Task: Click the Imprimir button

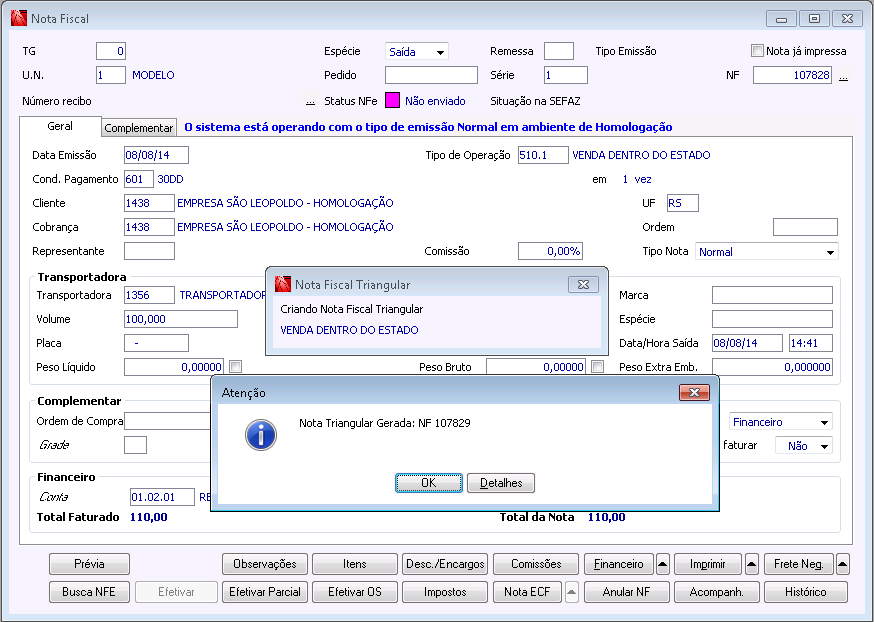Action: point(708,564)
